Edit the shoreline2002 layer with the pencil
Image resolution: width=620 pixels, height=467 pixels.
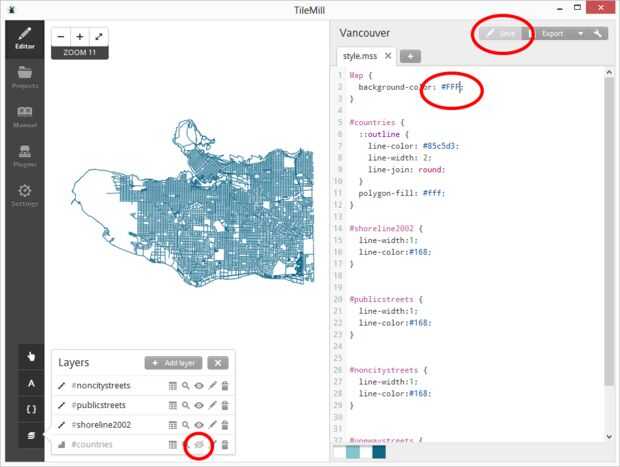coord(212,425)
